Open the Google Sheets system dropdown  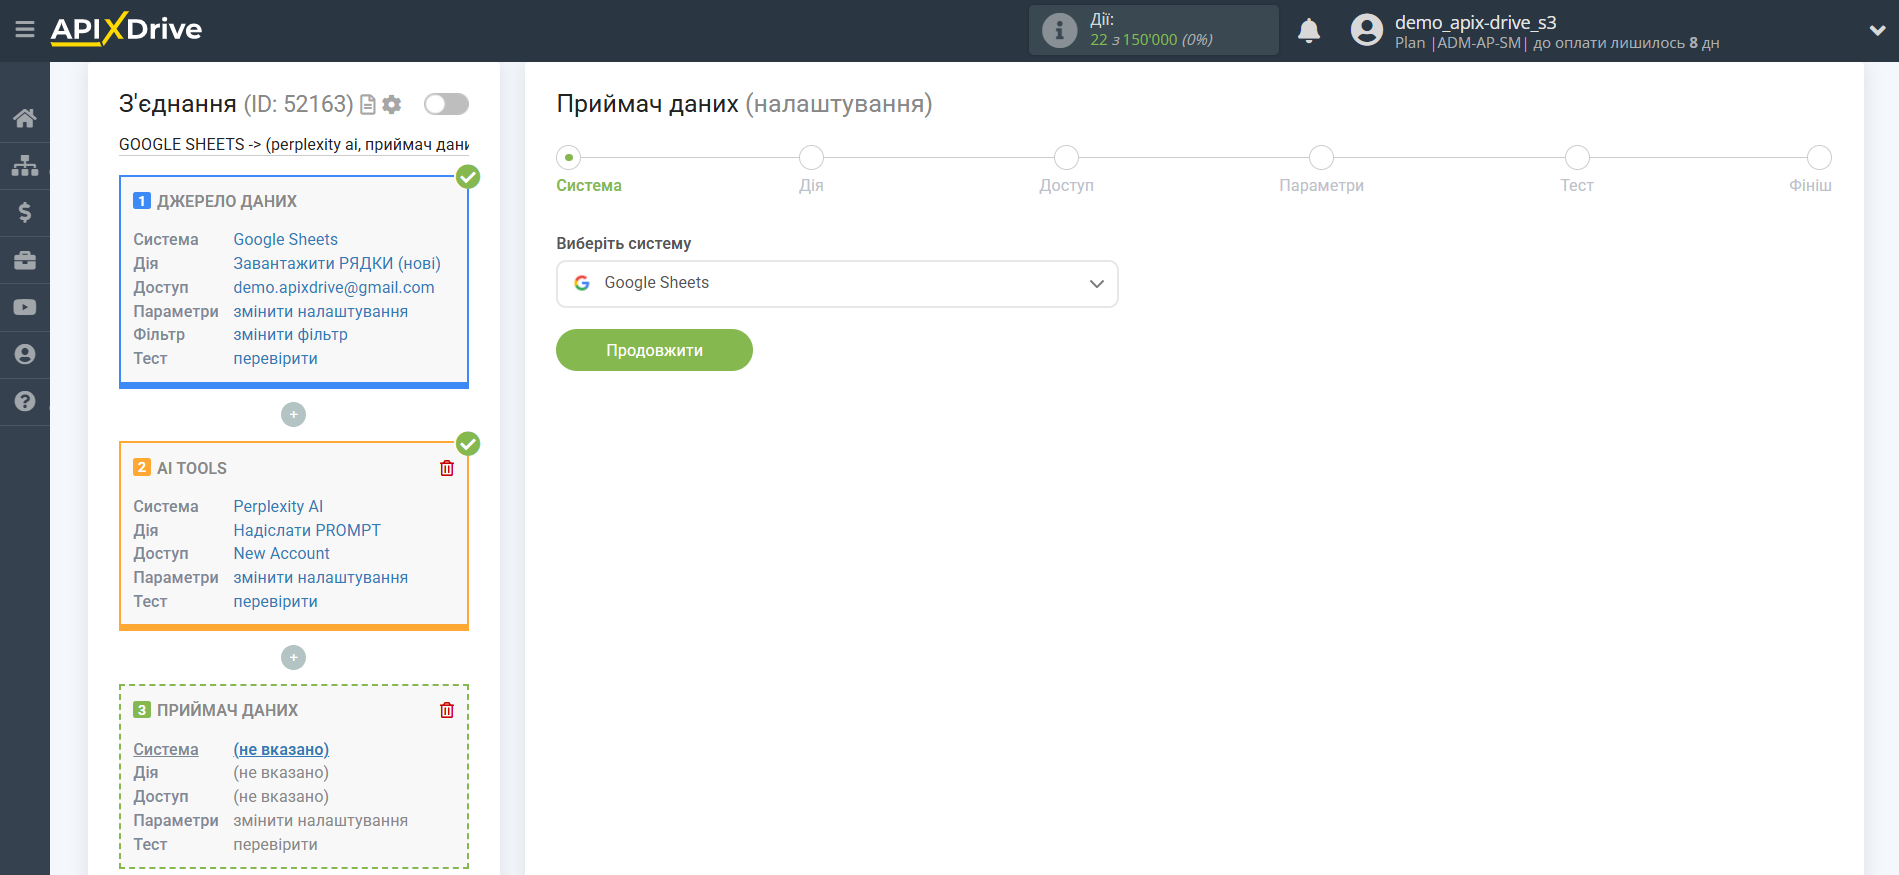coord(837,284)
